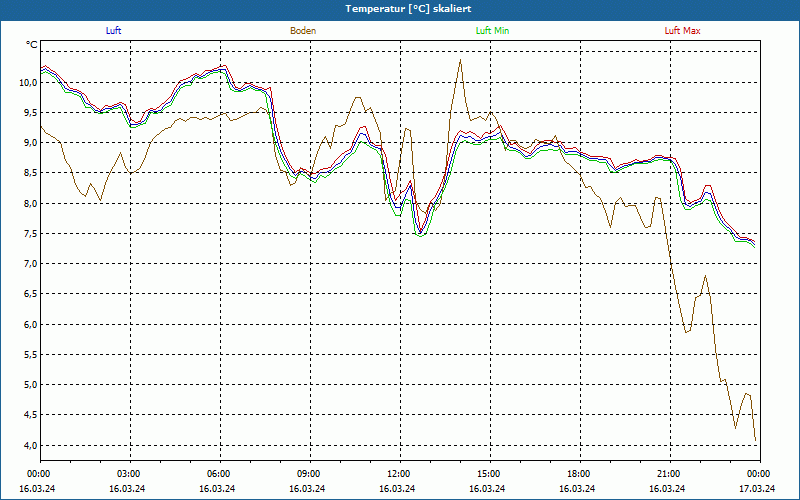Click the 8,5 y-axis value
Screen dimensions: 800x500
[31, 173]
